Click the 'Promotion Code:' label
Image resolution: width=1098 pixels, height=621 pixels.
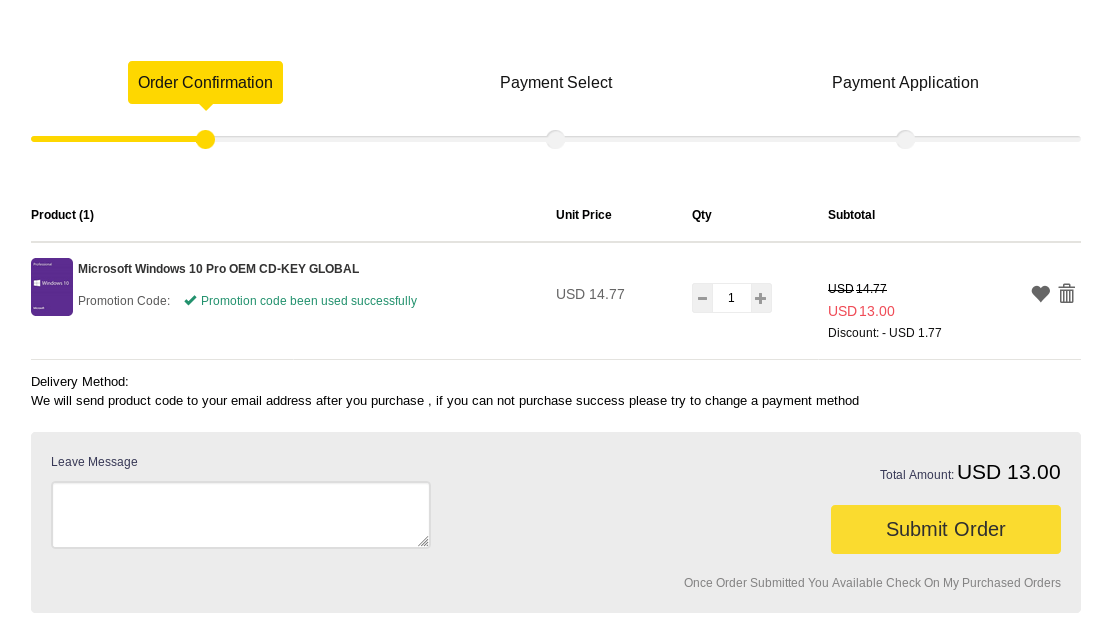[x=124, y=301]
